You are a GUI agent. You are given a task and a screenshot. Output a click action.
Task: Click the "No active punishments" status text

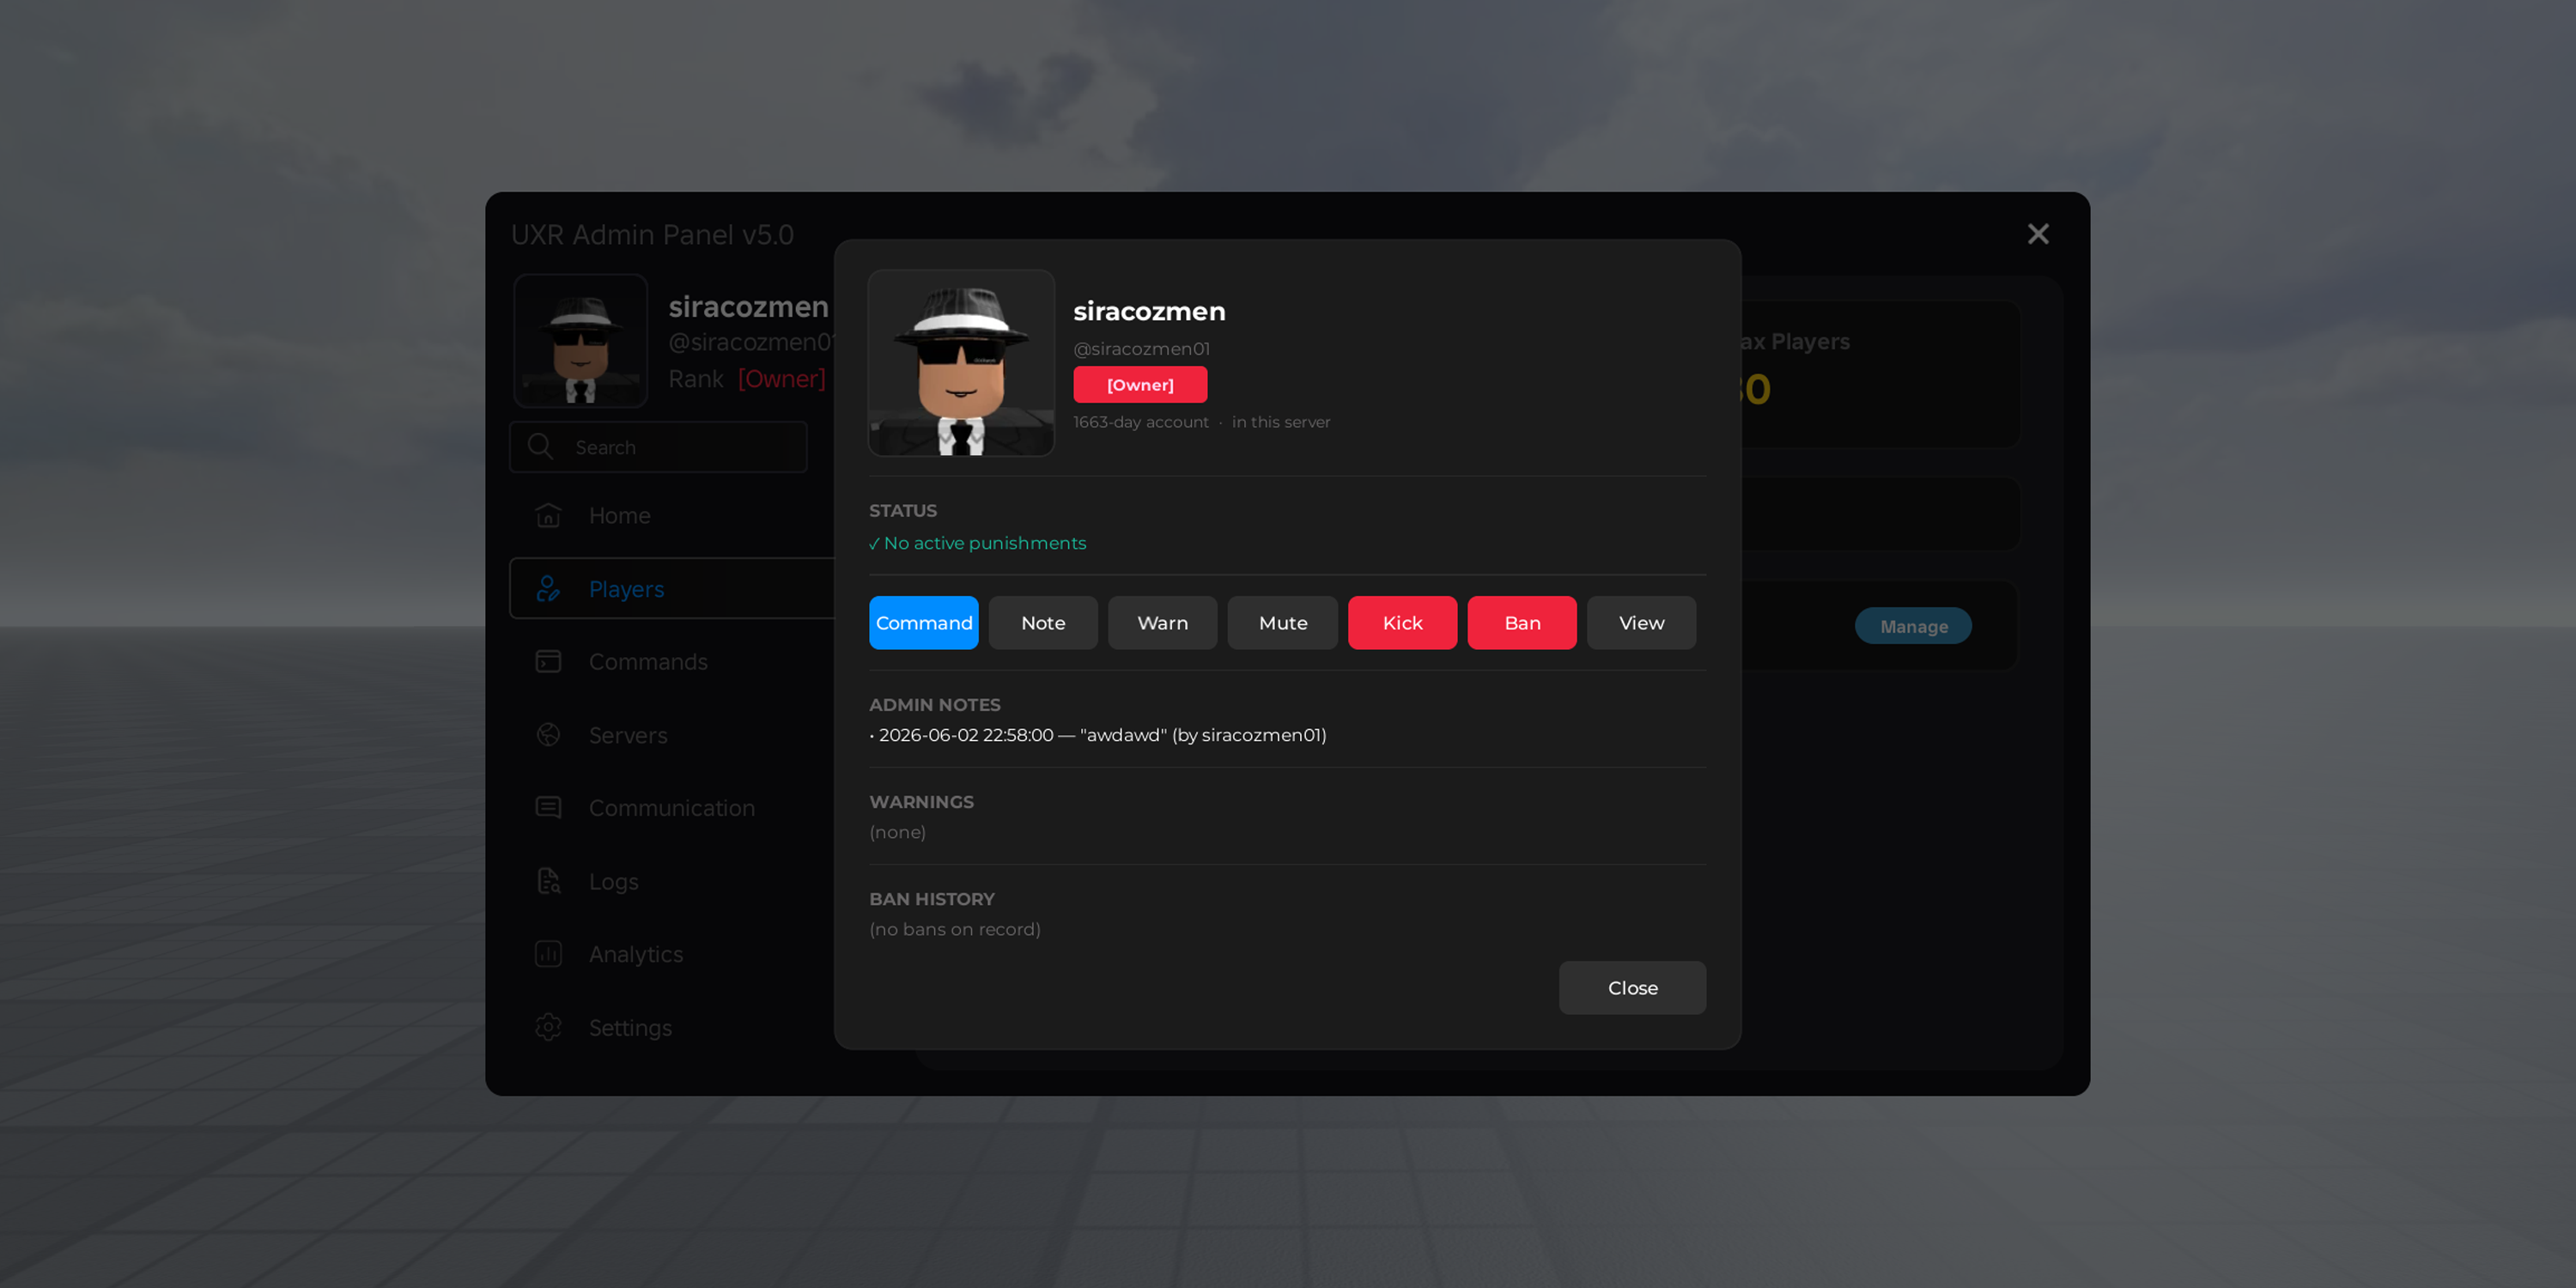978,543
